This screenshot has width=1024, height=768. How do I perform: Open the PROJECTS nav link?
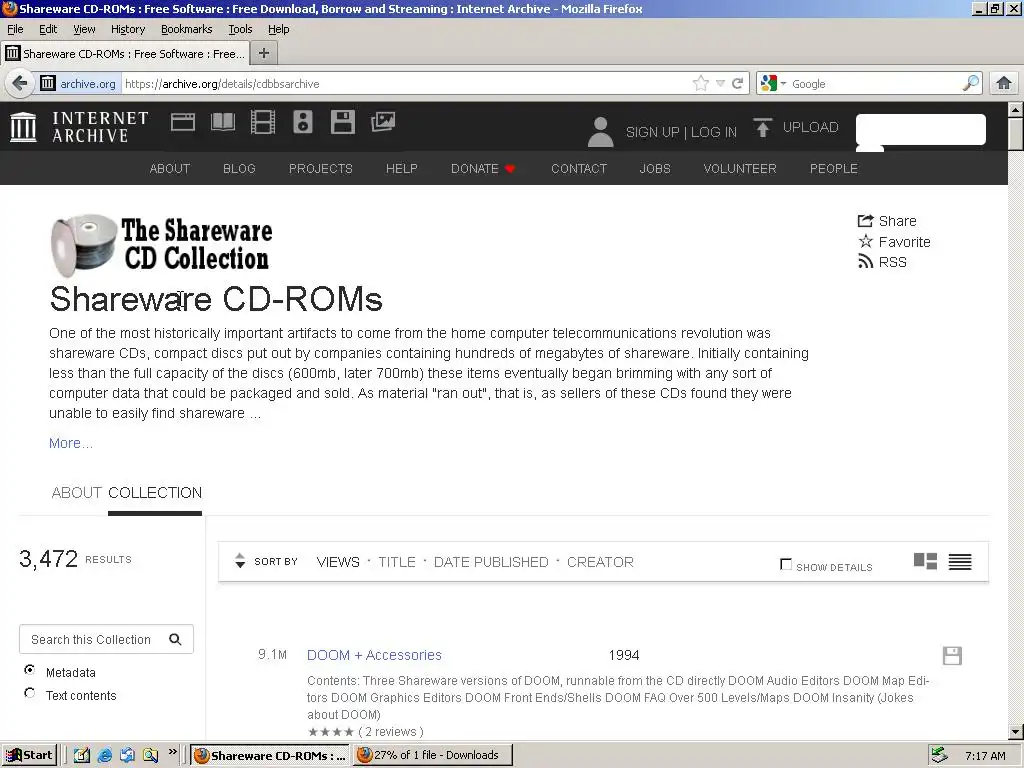coord(321,168)
